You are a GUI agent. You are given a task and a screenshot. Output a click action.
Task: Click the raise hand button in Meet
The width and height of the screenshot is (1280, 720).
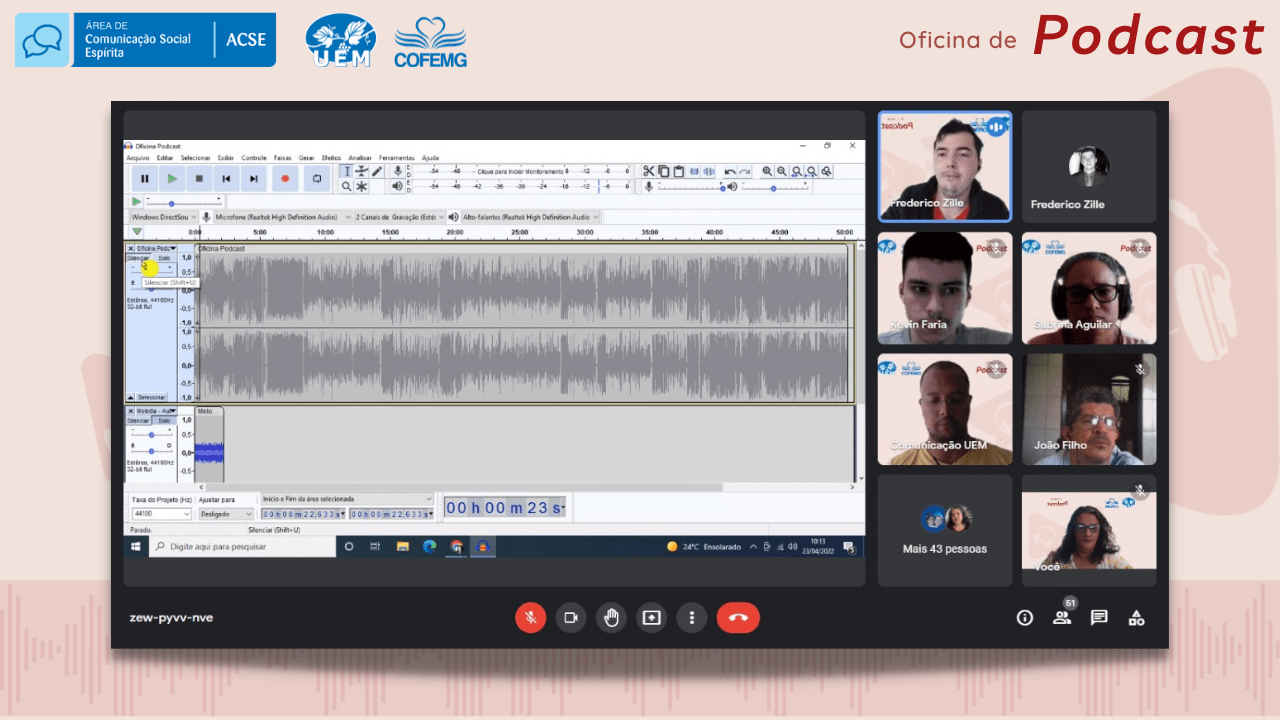click(x=611, y=618)
